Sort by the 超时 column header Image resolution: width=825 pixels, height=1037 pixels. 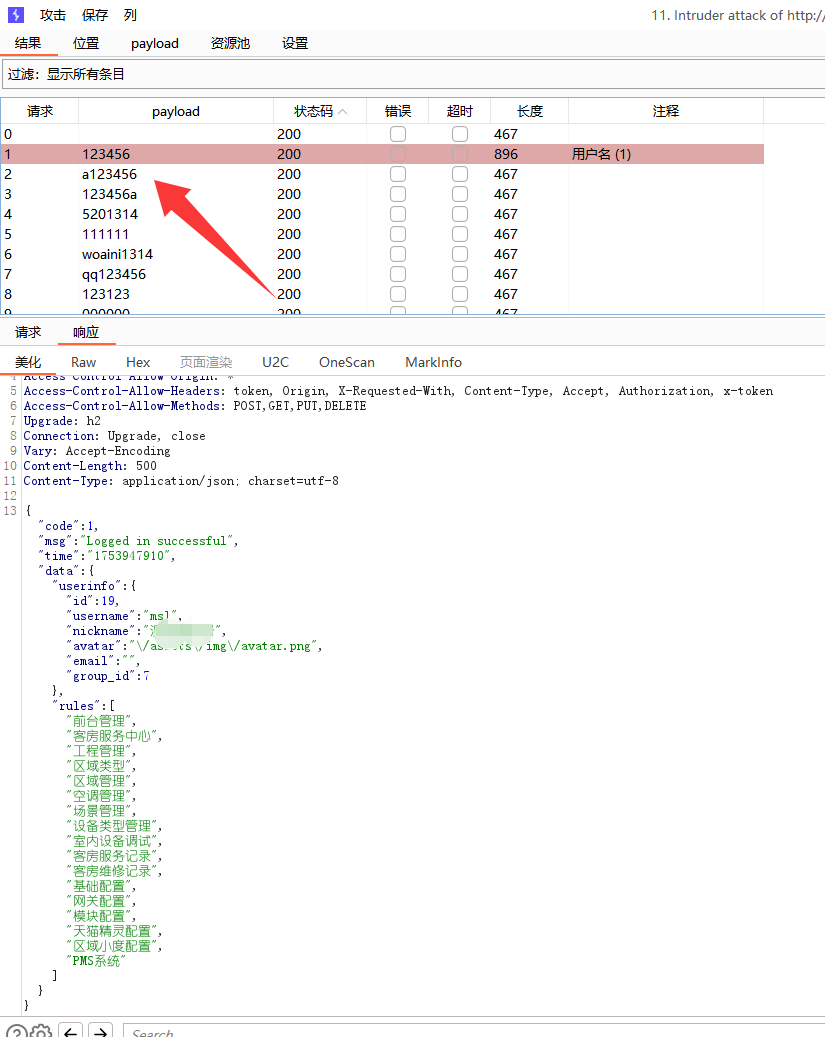(460, 111)
